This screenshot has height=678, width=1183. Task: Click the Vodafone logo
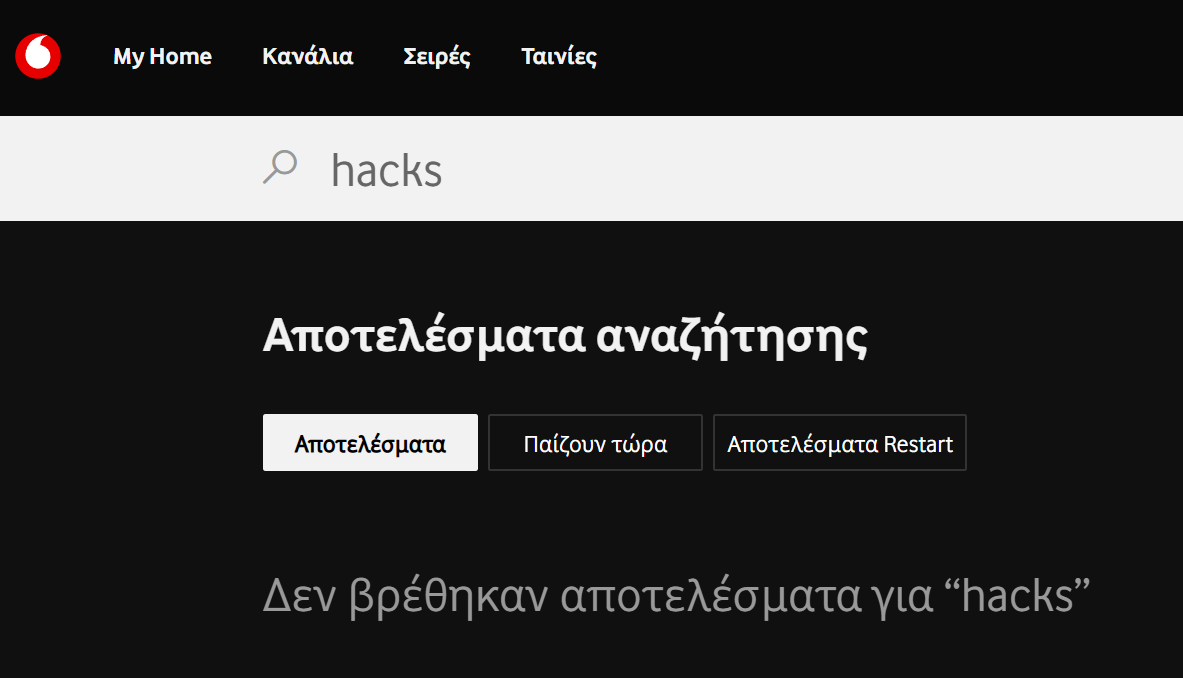tap(38, 56)
